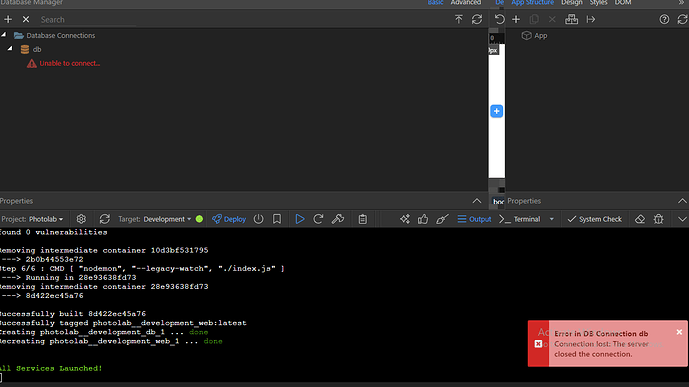Open the wrench tools icon

(337, 219)
